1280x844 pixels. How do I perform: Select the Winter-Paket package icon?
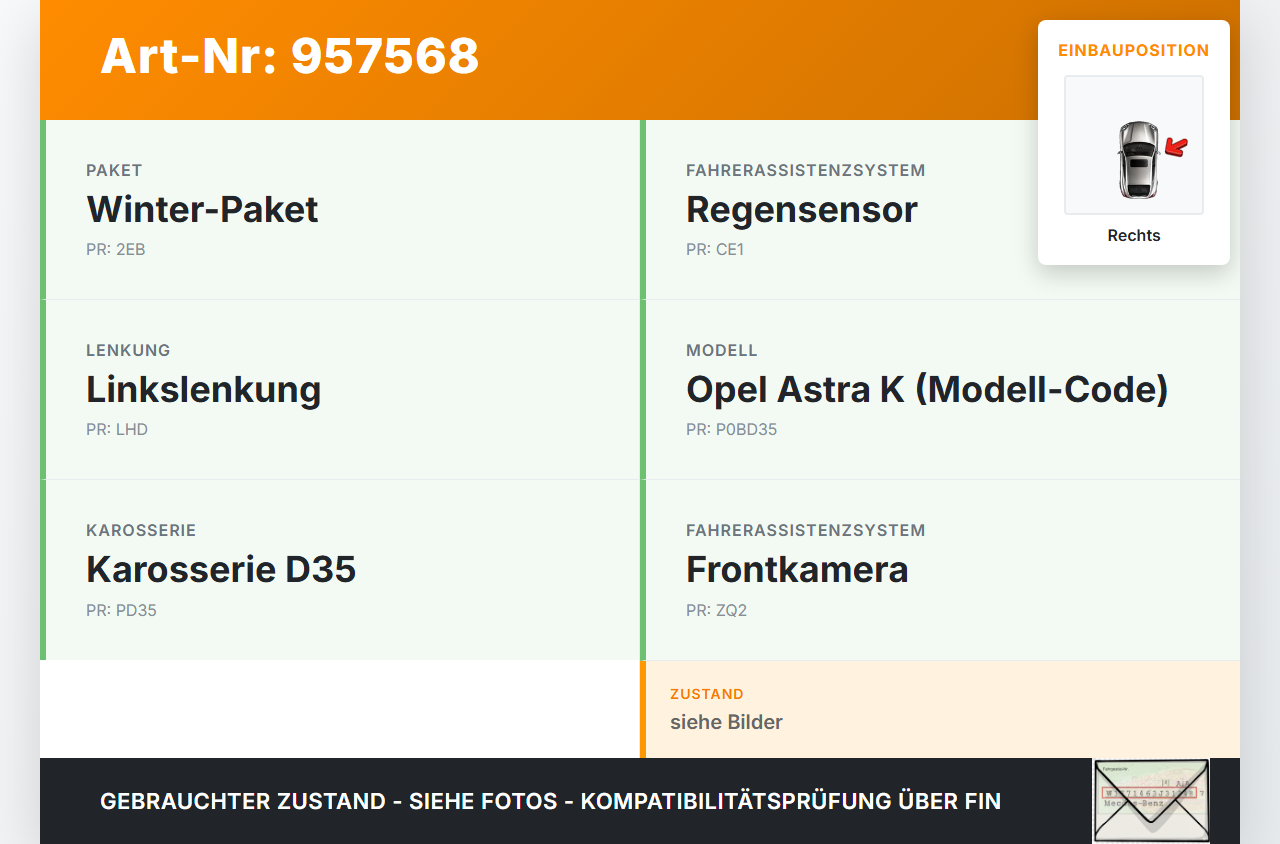202,209
